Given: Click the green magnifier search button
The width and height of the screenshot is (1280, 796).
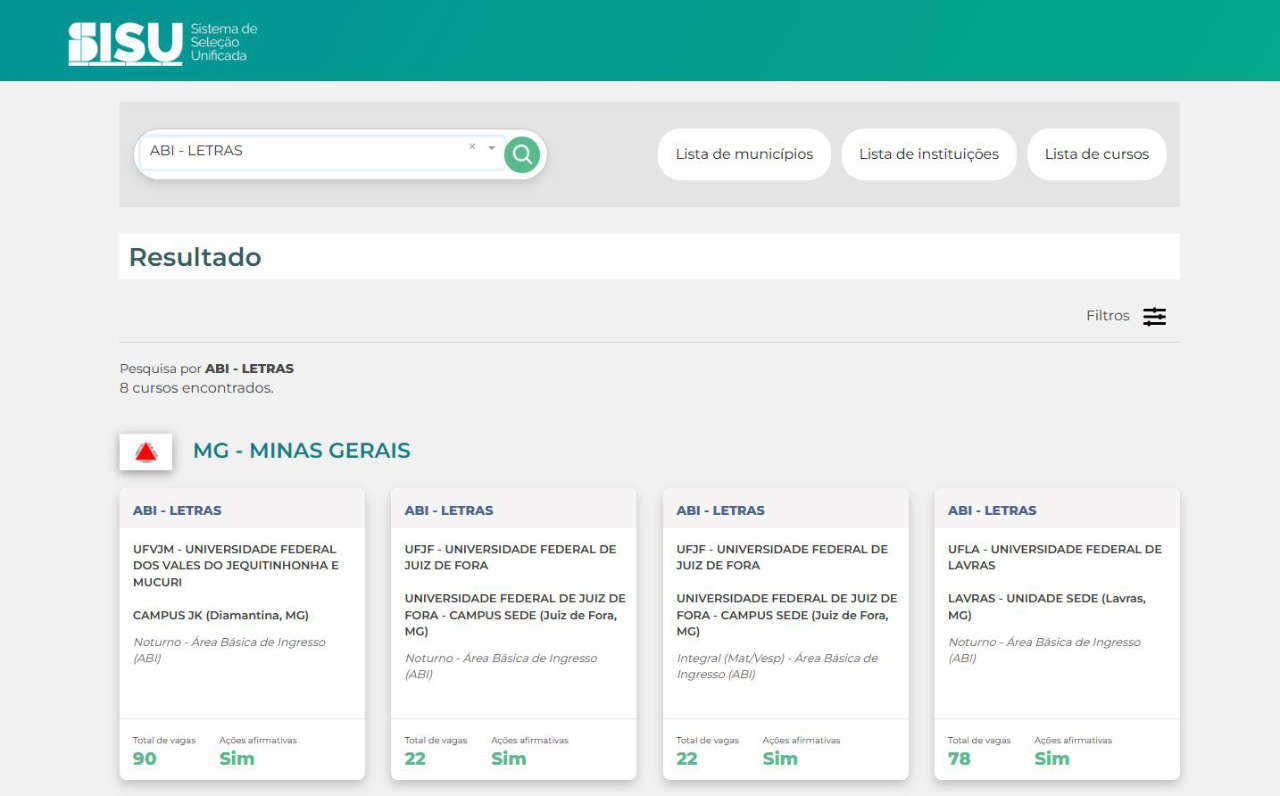Looking at the screenshot, I should point(522,155).
